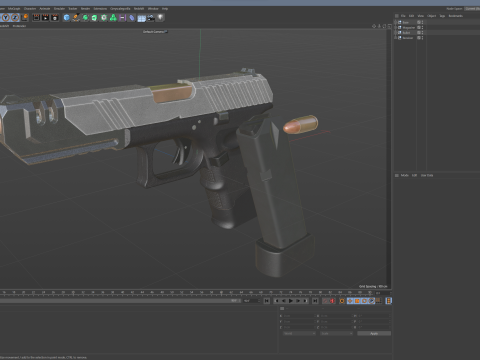Toggle visibility dots for the Magazine object

[422, 28]
